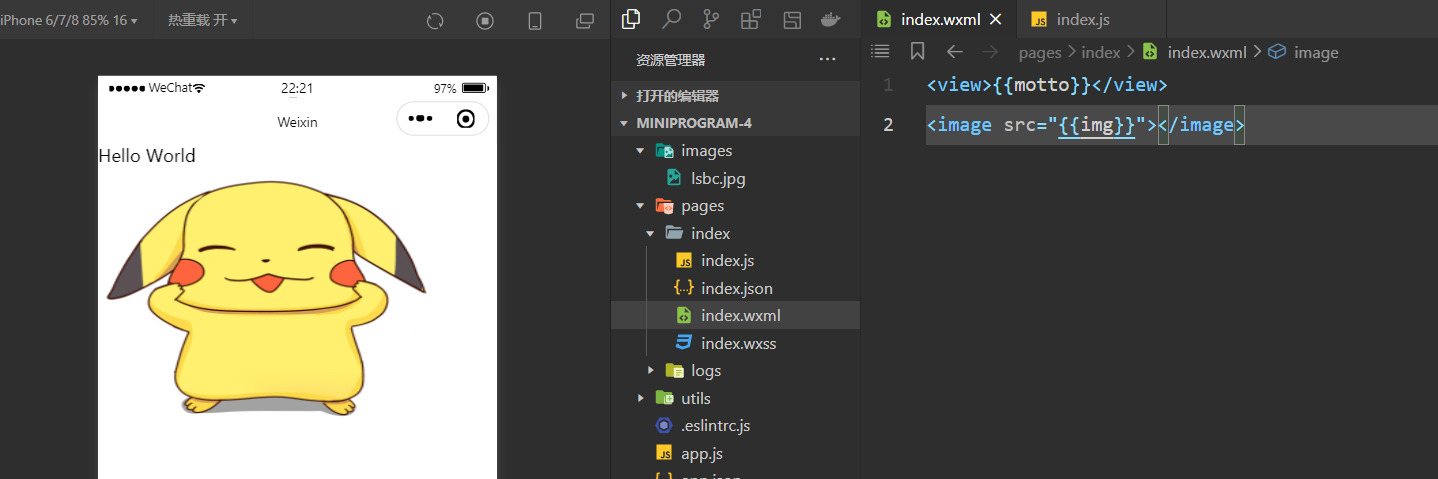Image resolution: width=1438 pixels, height=479 pixels.
Task: Expand the logs folder
Action: [x=735, y=371]
